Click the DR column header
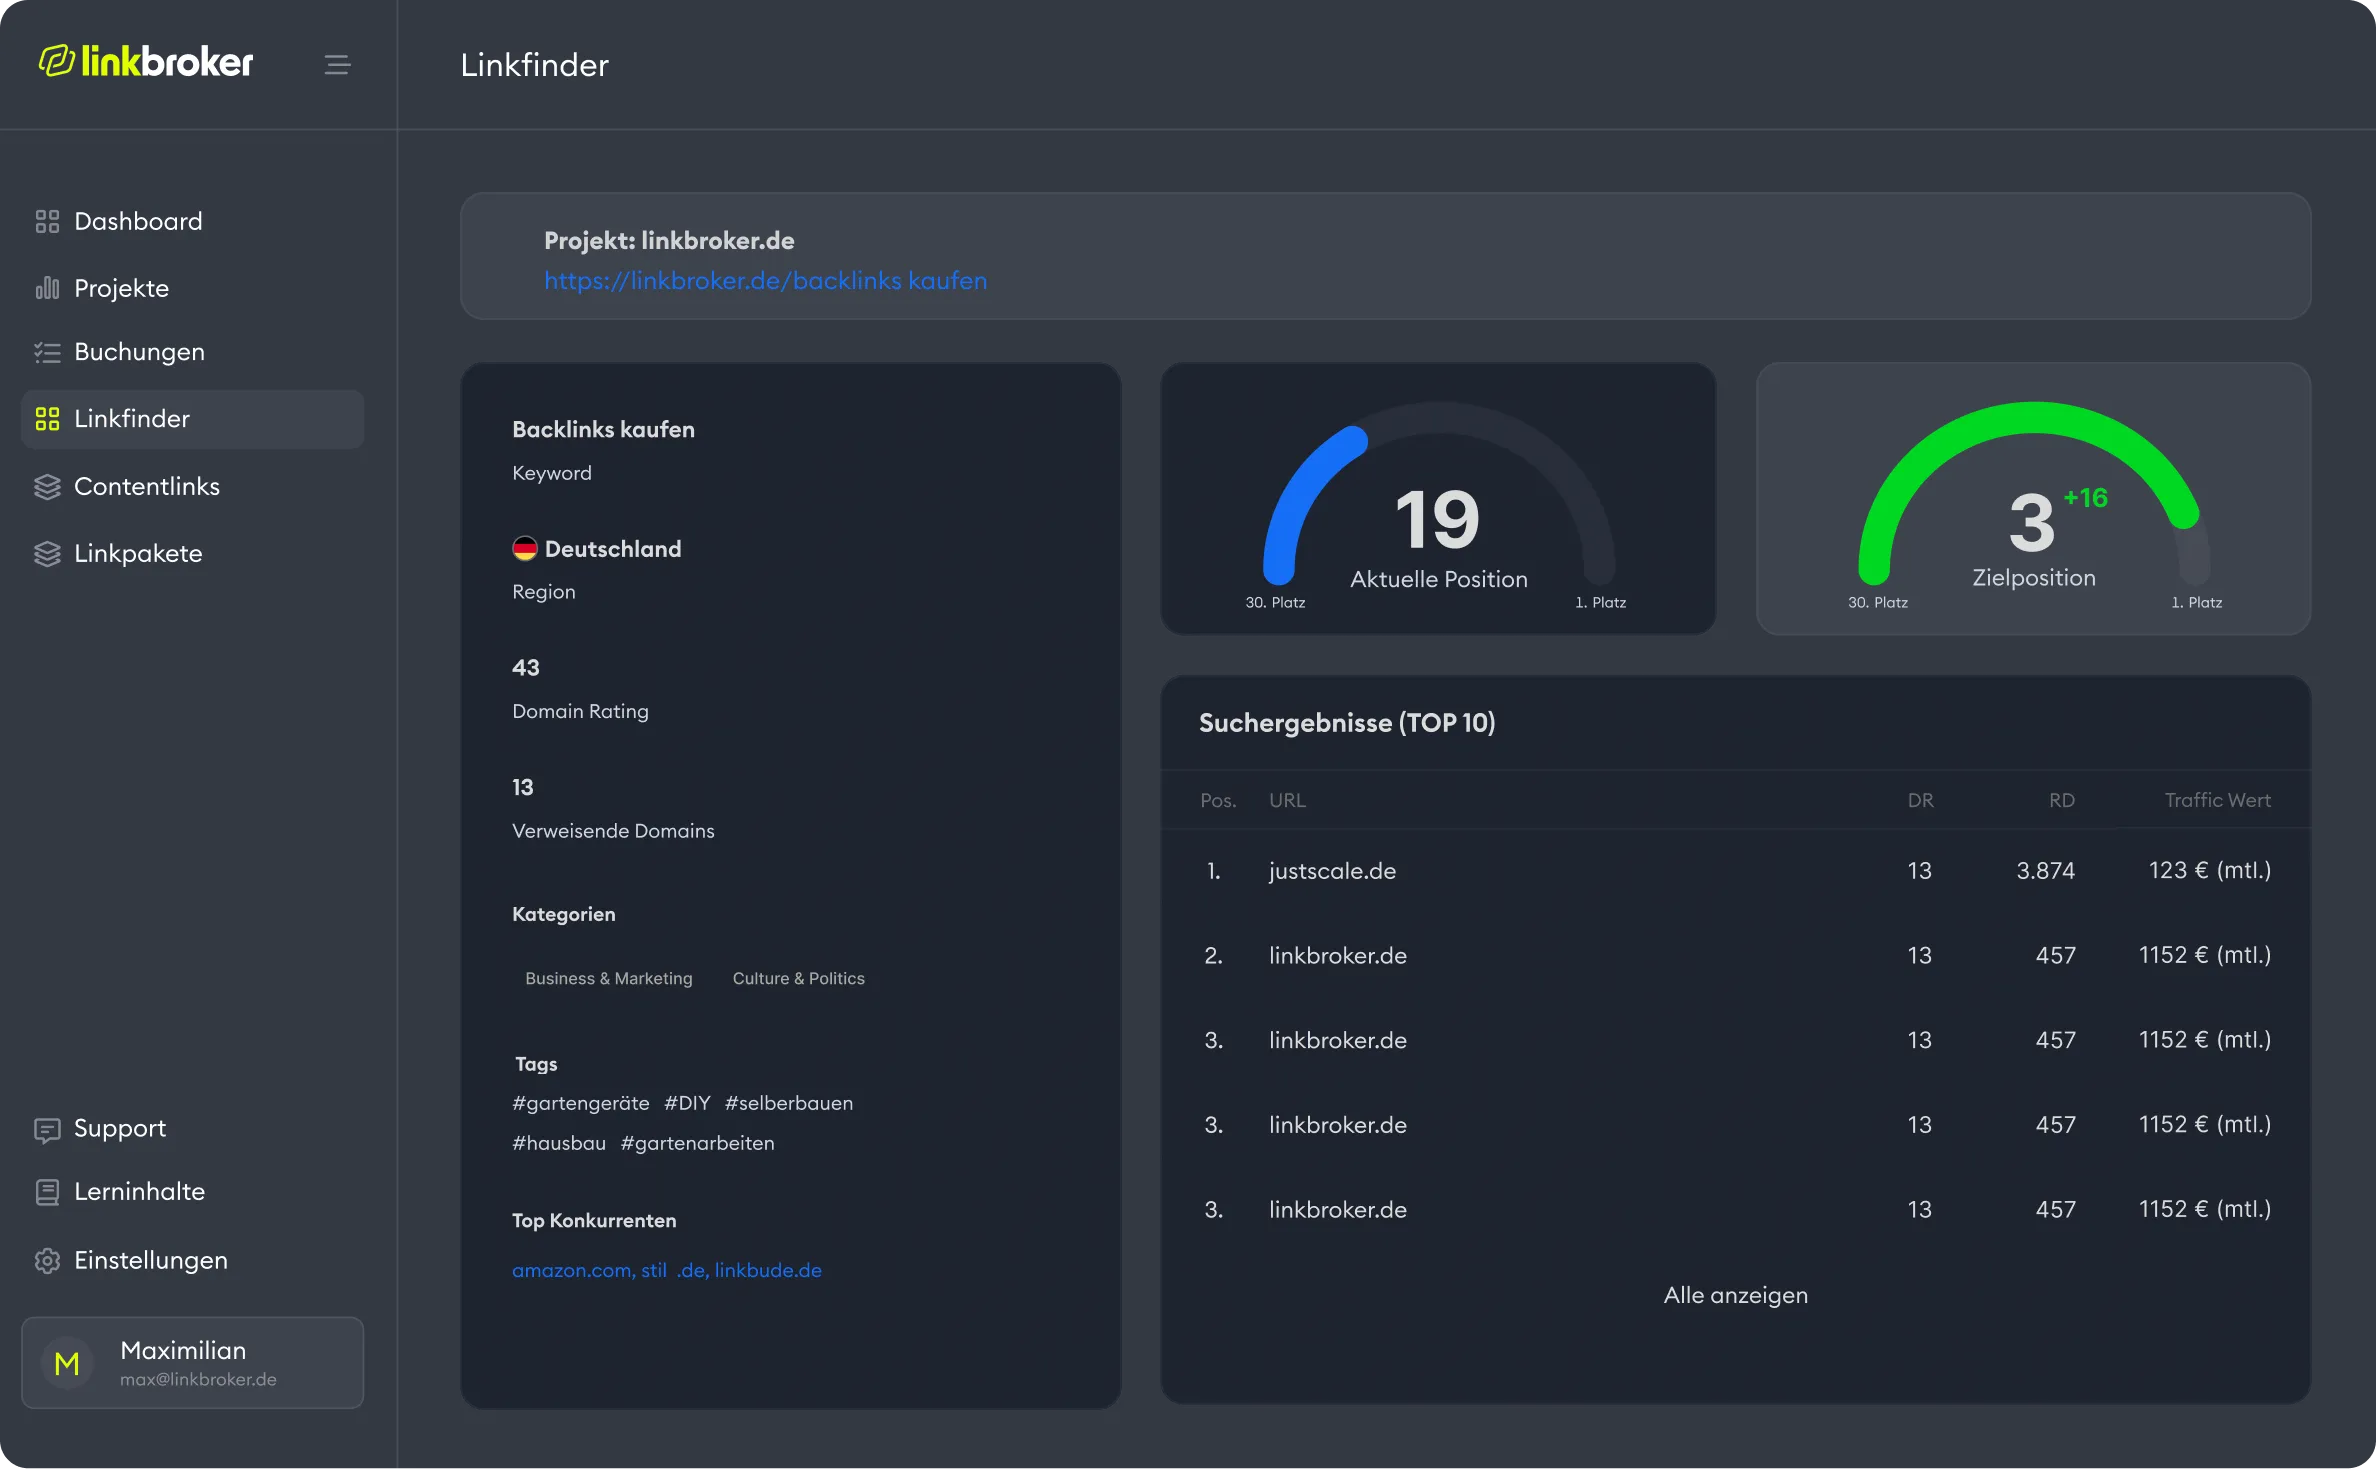The width and height of the screenshot is (2376, 1469). point(1920,800)
